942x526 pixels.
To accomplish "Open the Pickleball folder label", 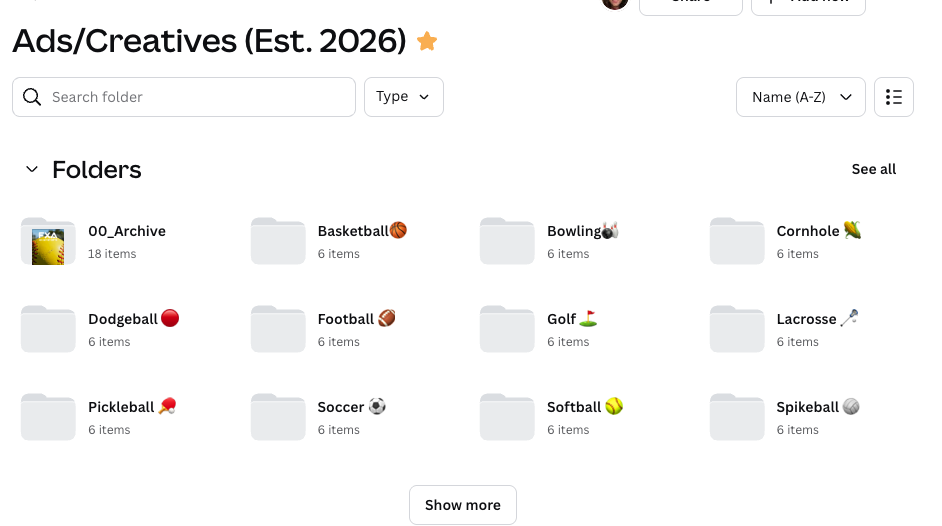I will (121, 407).
